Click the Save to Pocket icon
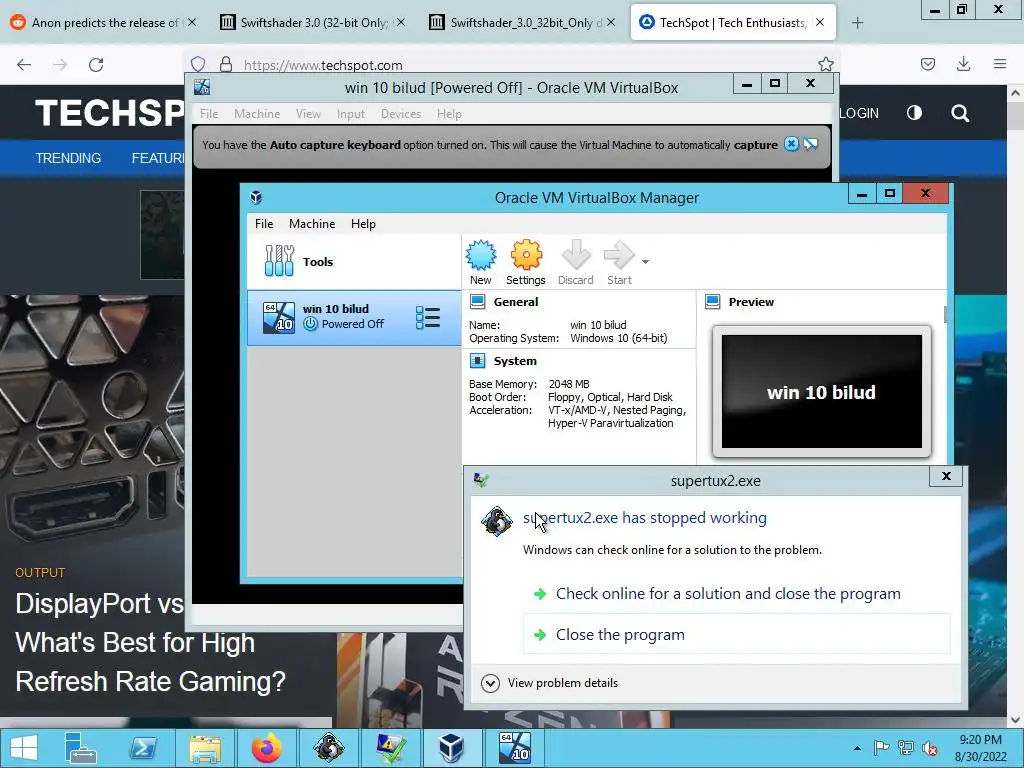The image size is (1024, 768). click(x=927, y=64)
